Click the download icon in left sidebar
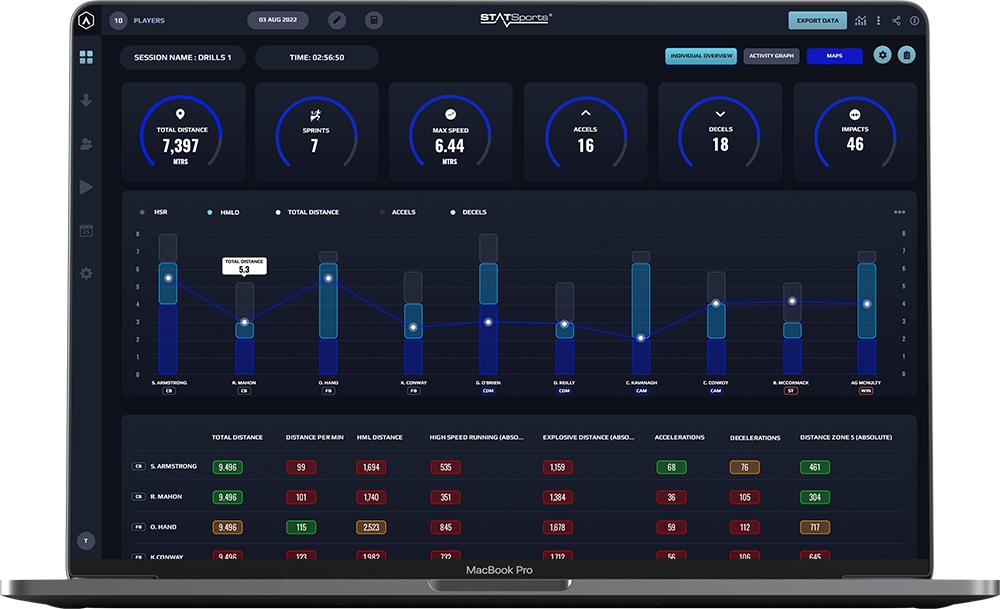The height and width of the screenshot is (609, 1000). (87, 100)
